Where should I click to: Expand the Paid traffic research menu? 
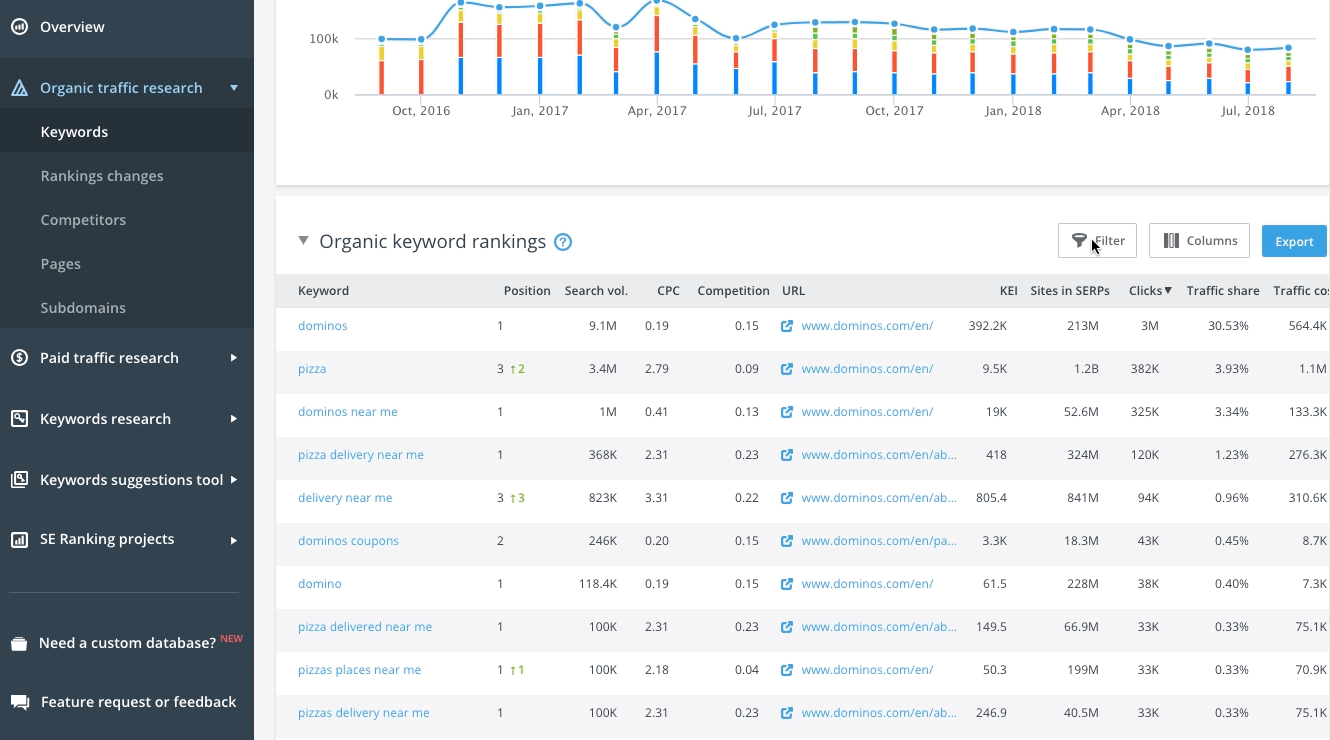pyautogui.click(x=234, y=358)
